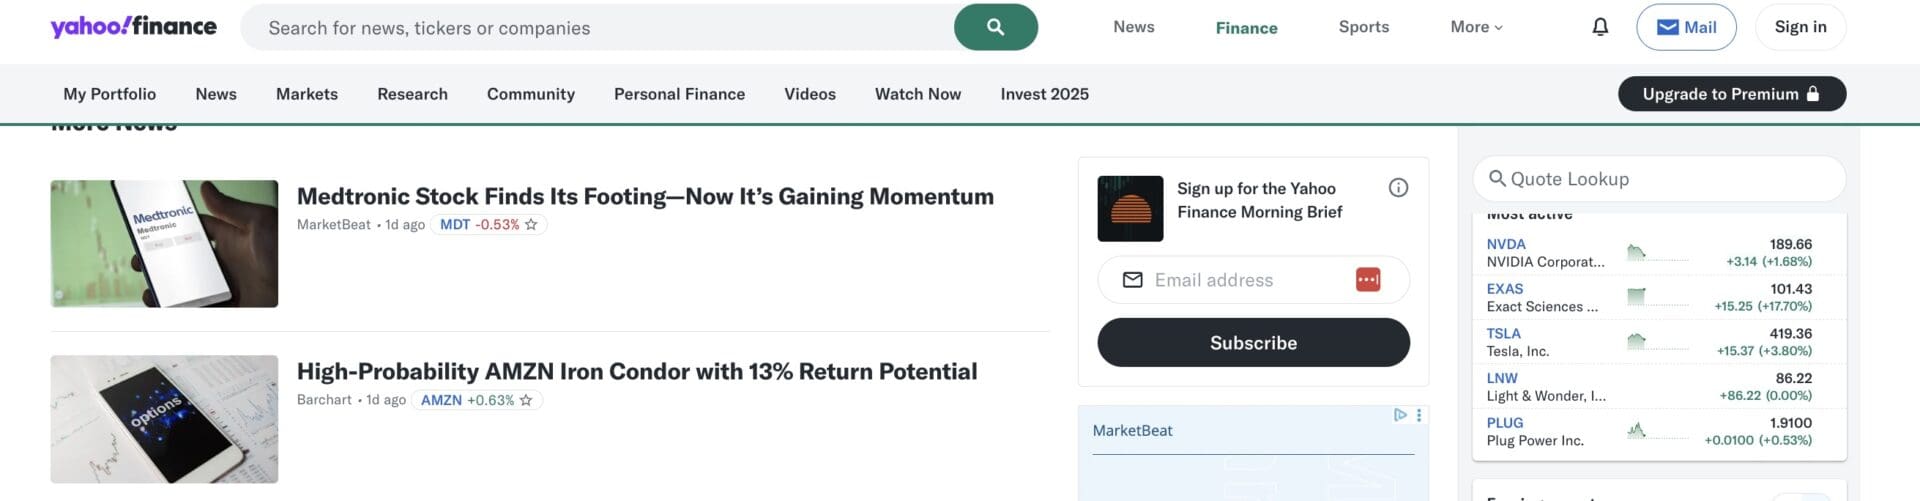Click the AdChoices triangle icon
The height and width of the screenshot is (501, 1920).
pyautogui.click(x=1400, y=415)
